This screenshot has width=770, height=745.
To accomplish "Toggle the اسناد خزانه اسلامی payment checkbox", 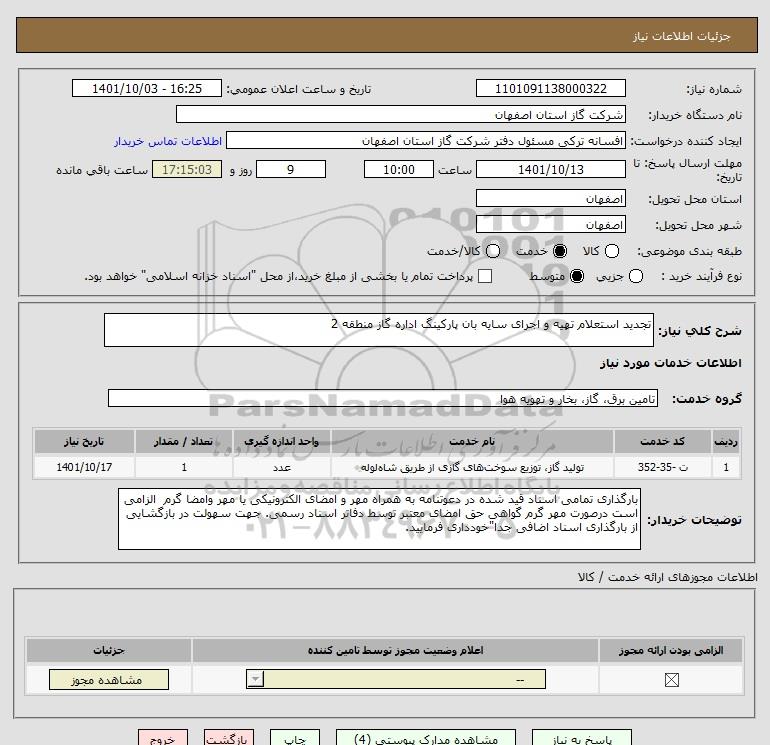I will coord(485,276).
